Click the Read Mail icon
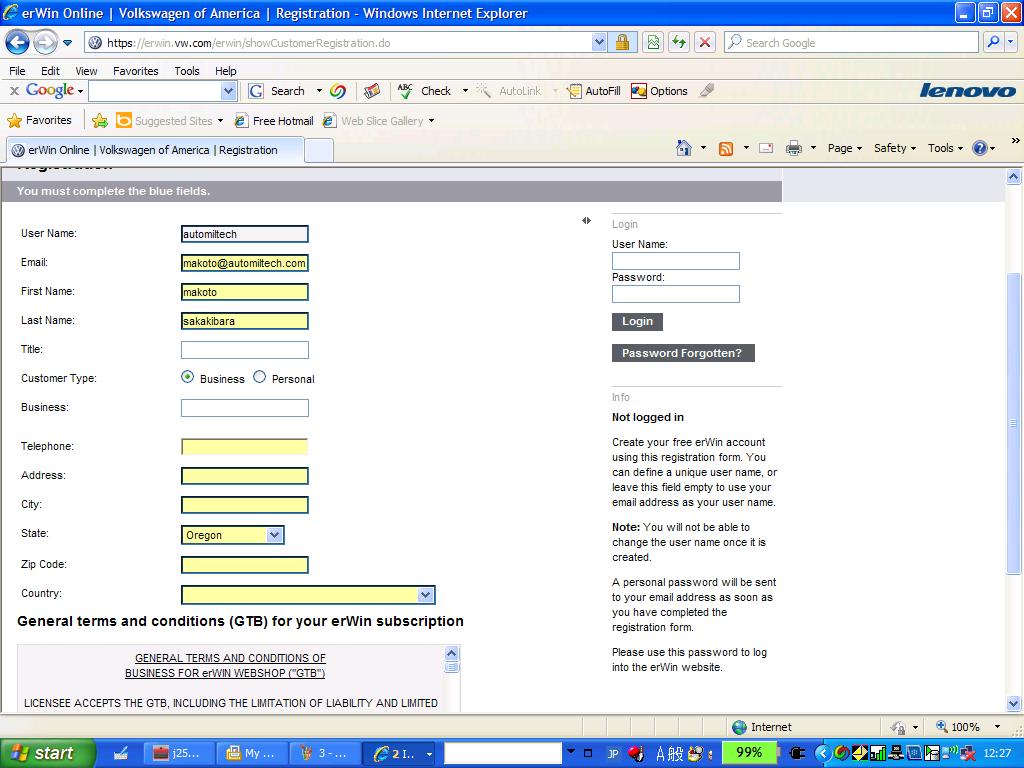The width and height of the screenshot is (1024, 768). point(766,148)
